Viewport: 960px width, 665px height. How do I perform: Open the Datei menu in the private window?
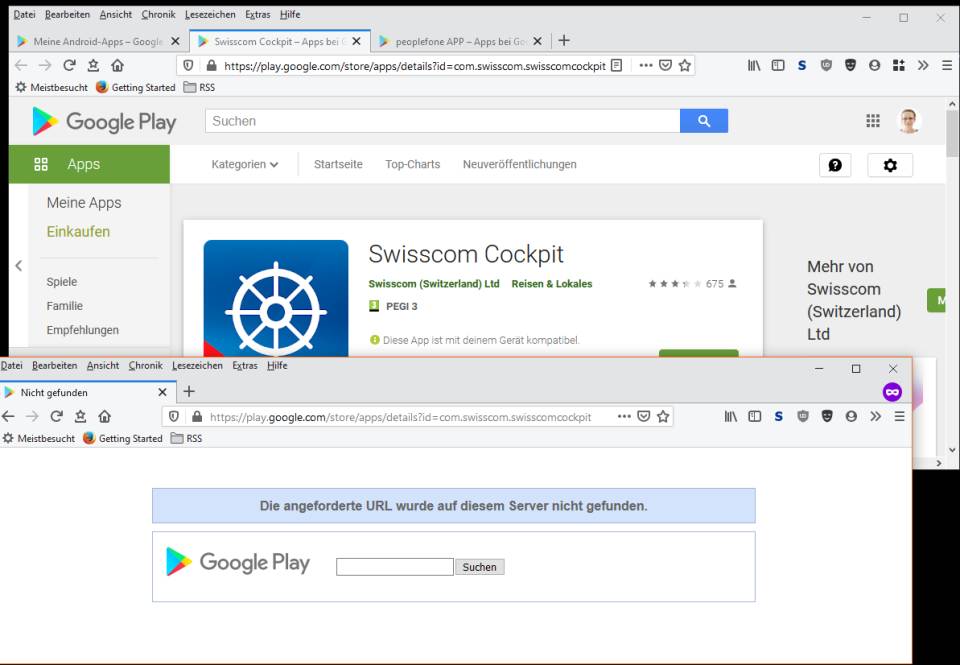coord(12,366)
